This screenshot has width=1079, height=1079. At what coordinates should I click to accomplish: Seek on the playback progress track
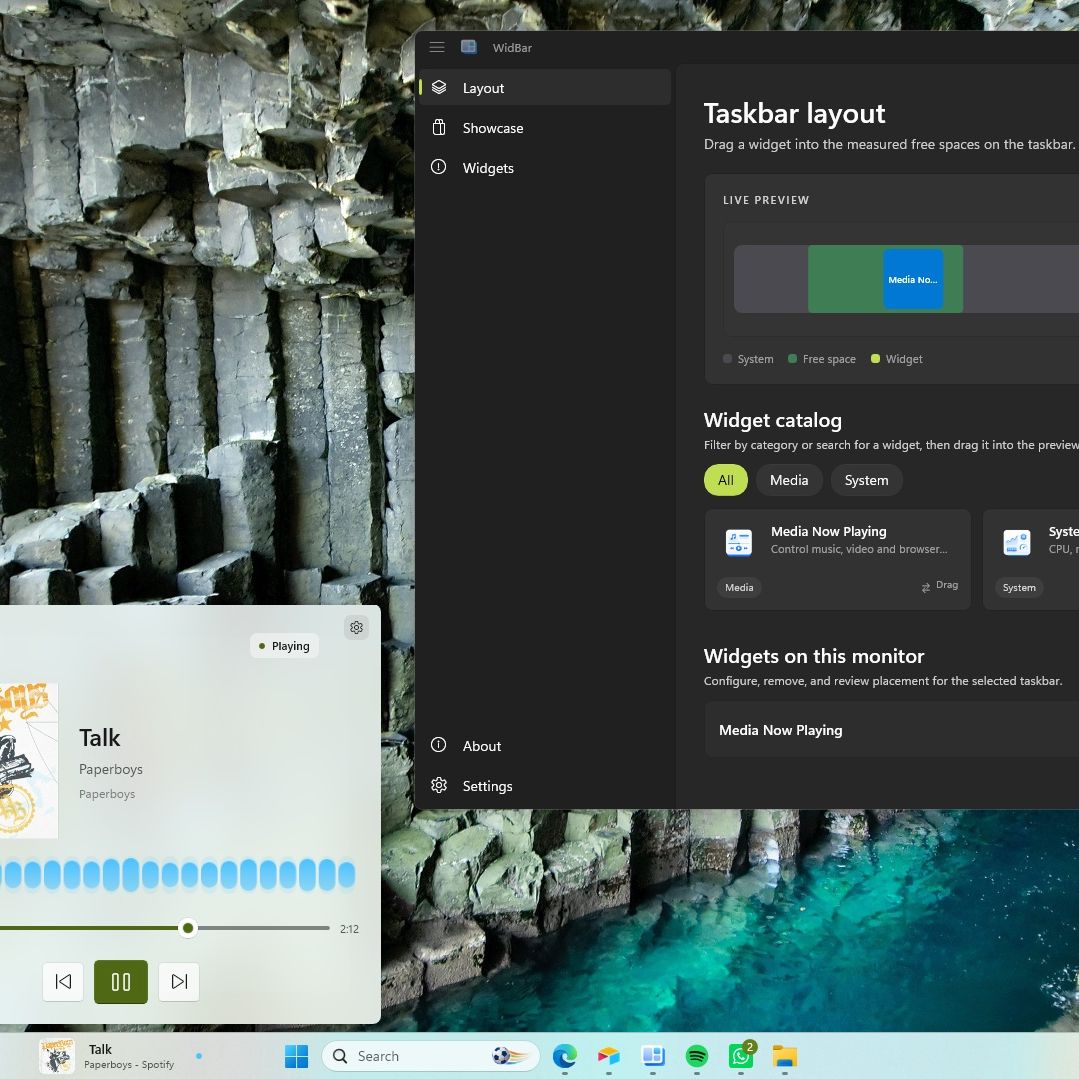pos(164,928)
